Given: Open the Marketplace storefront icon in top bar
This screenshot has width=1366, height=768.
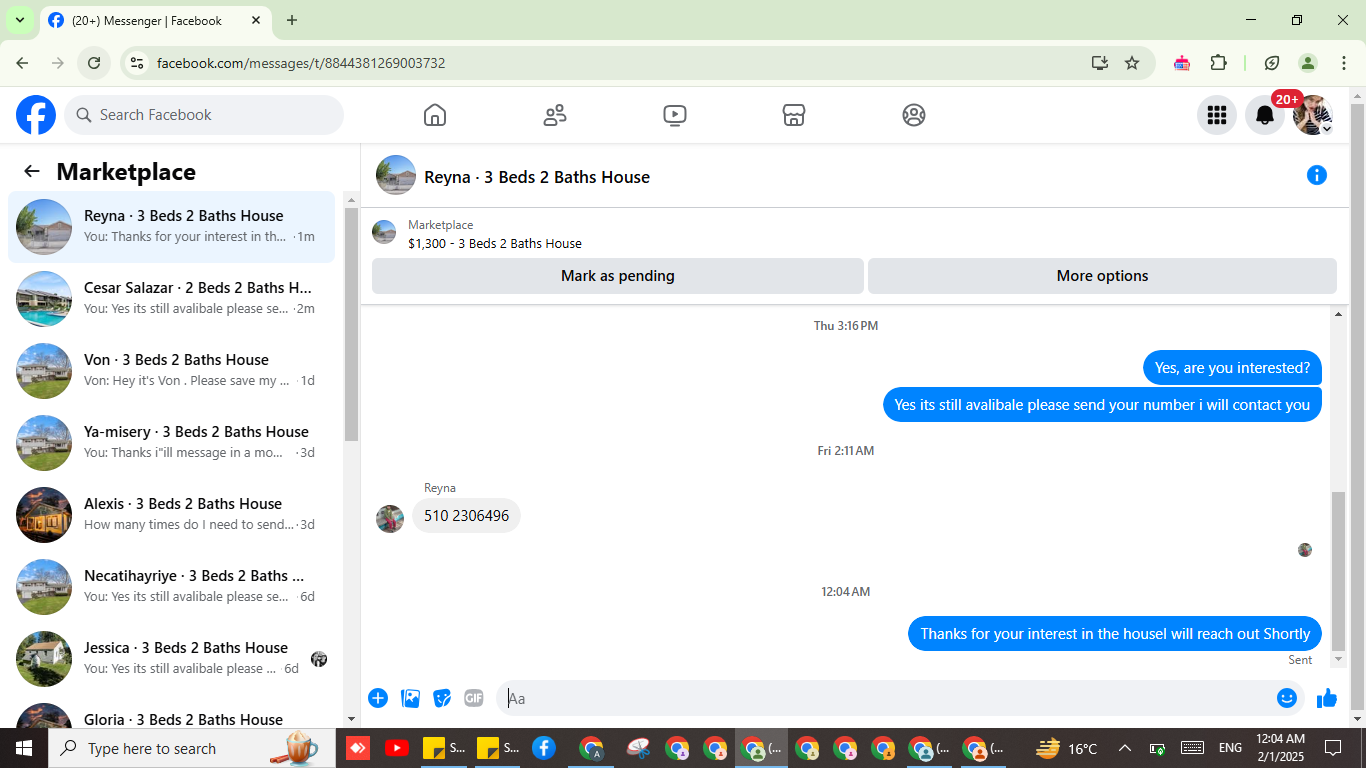Looking at the screenshot, I should tap(794, 115).
